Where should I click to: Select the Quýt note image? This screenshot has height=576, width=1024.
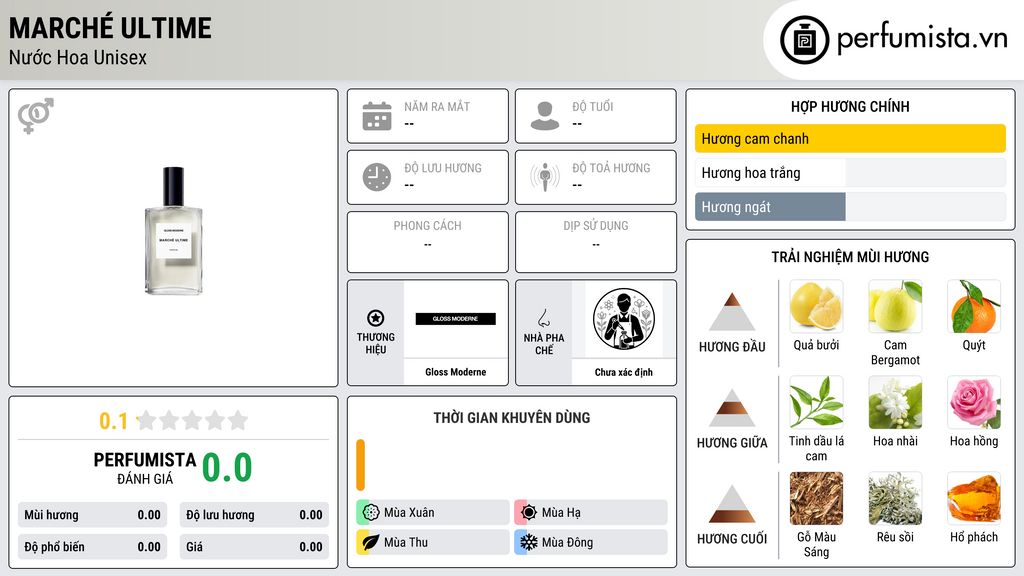[x=974, y=306]
